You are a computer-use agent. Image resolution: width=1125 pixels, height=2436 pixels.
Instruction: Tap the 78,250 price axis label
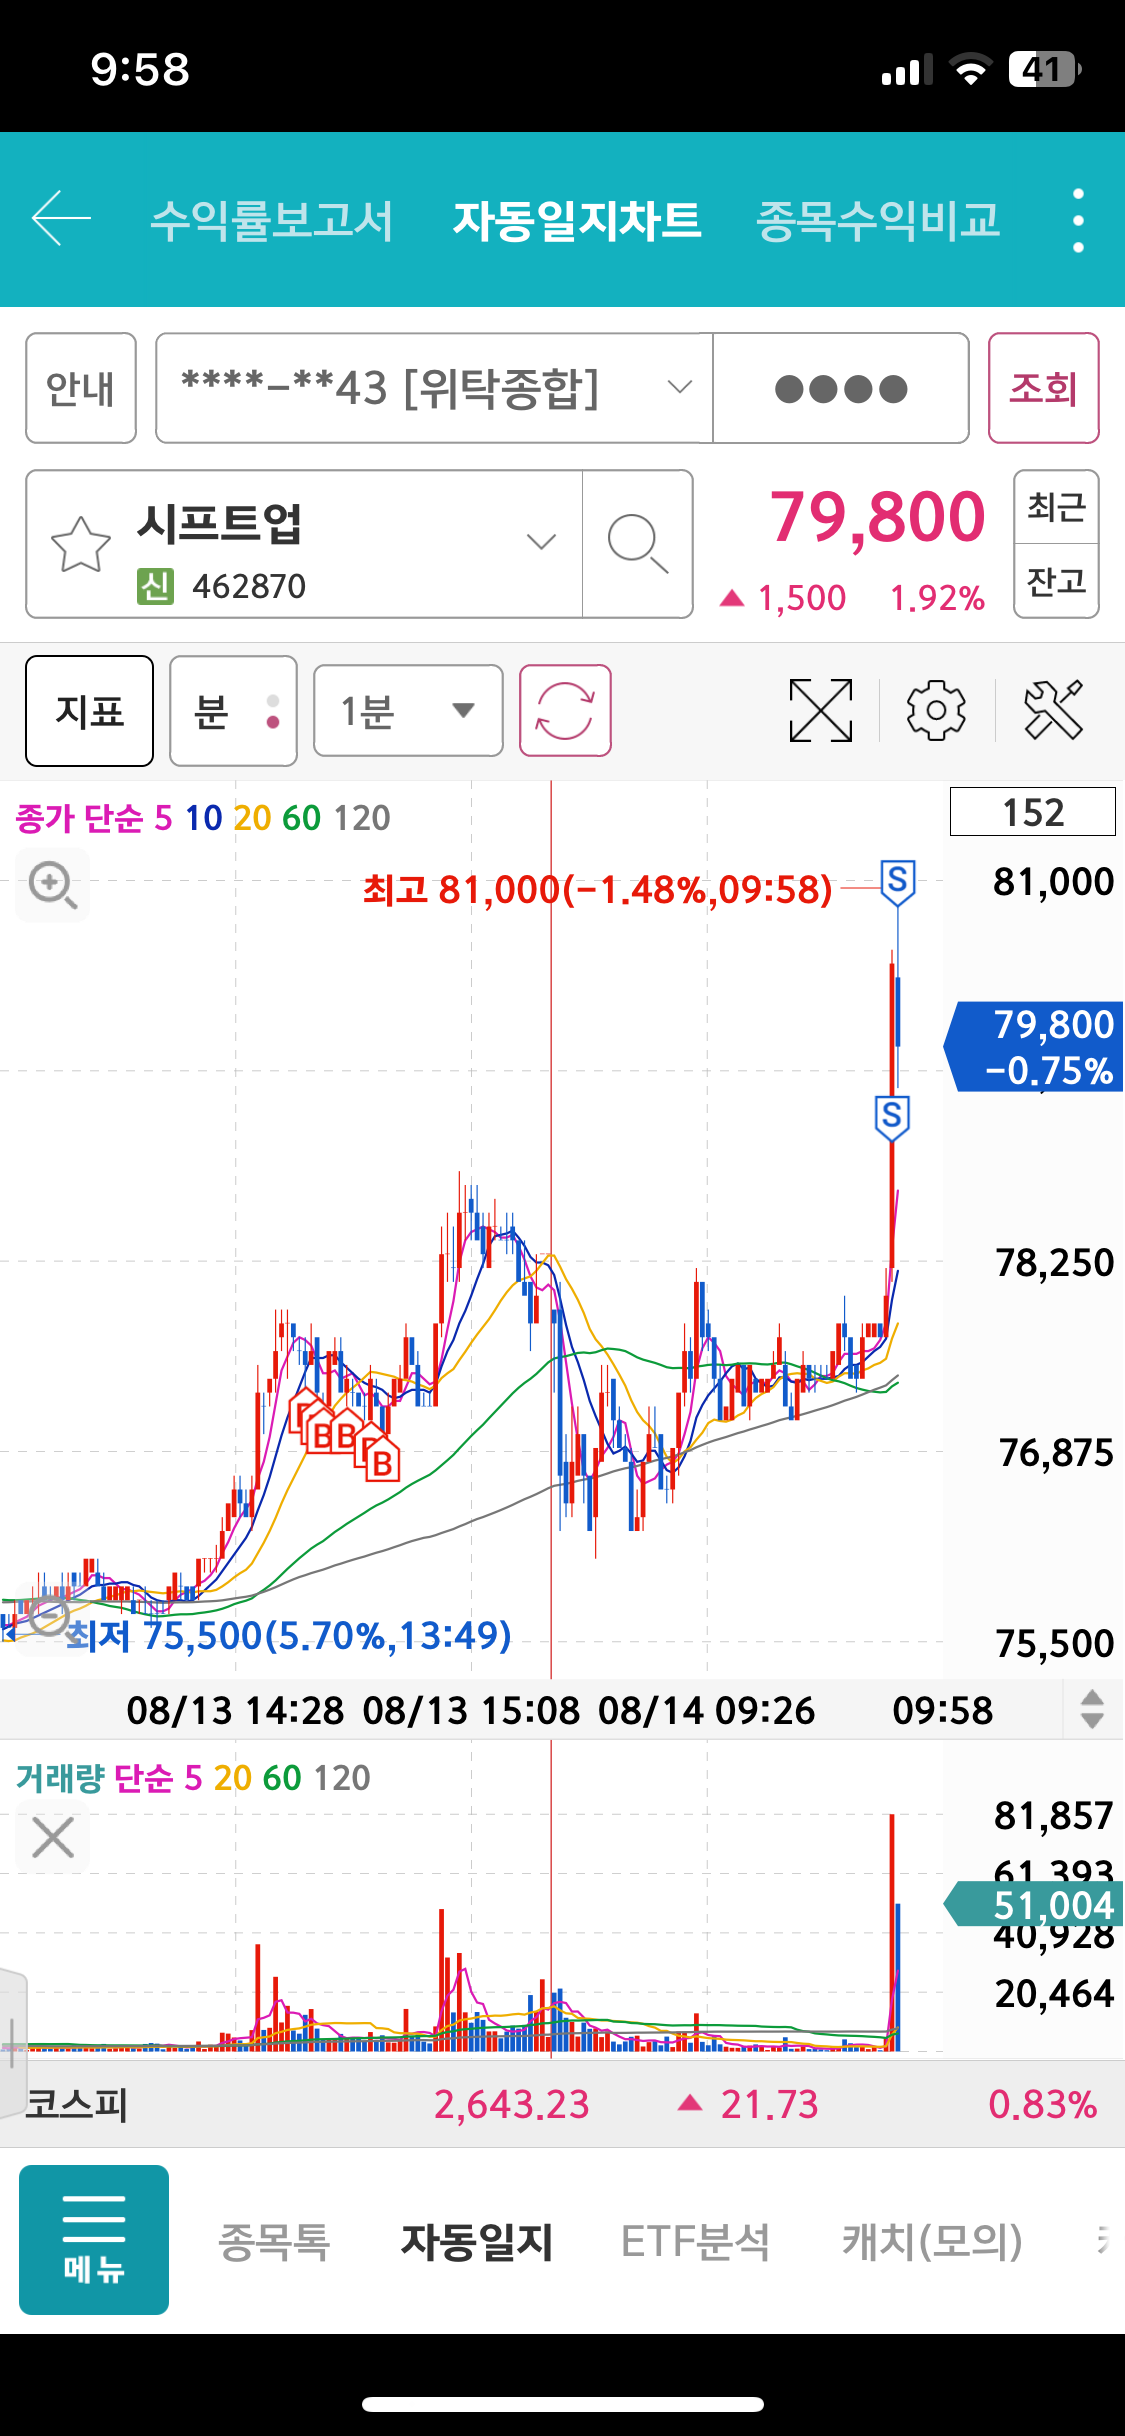(x=1054, y=1263)
